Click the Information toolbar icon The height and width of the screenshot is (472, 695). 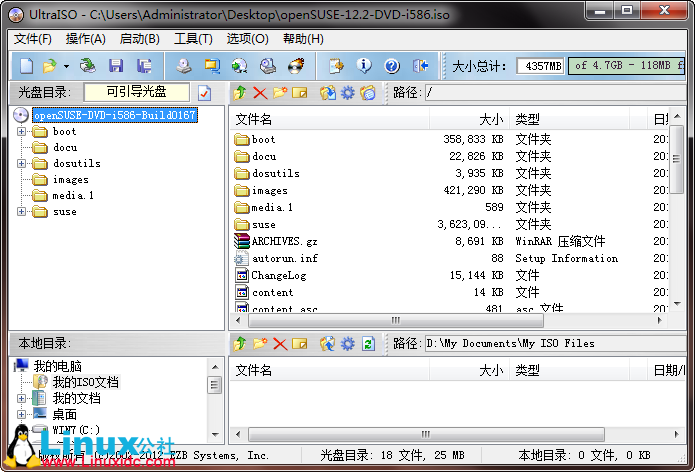364,66
